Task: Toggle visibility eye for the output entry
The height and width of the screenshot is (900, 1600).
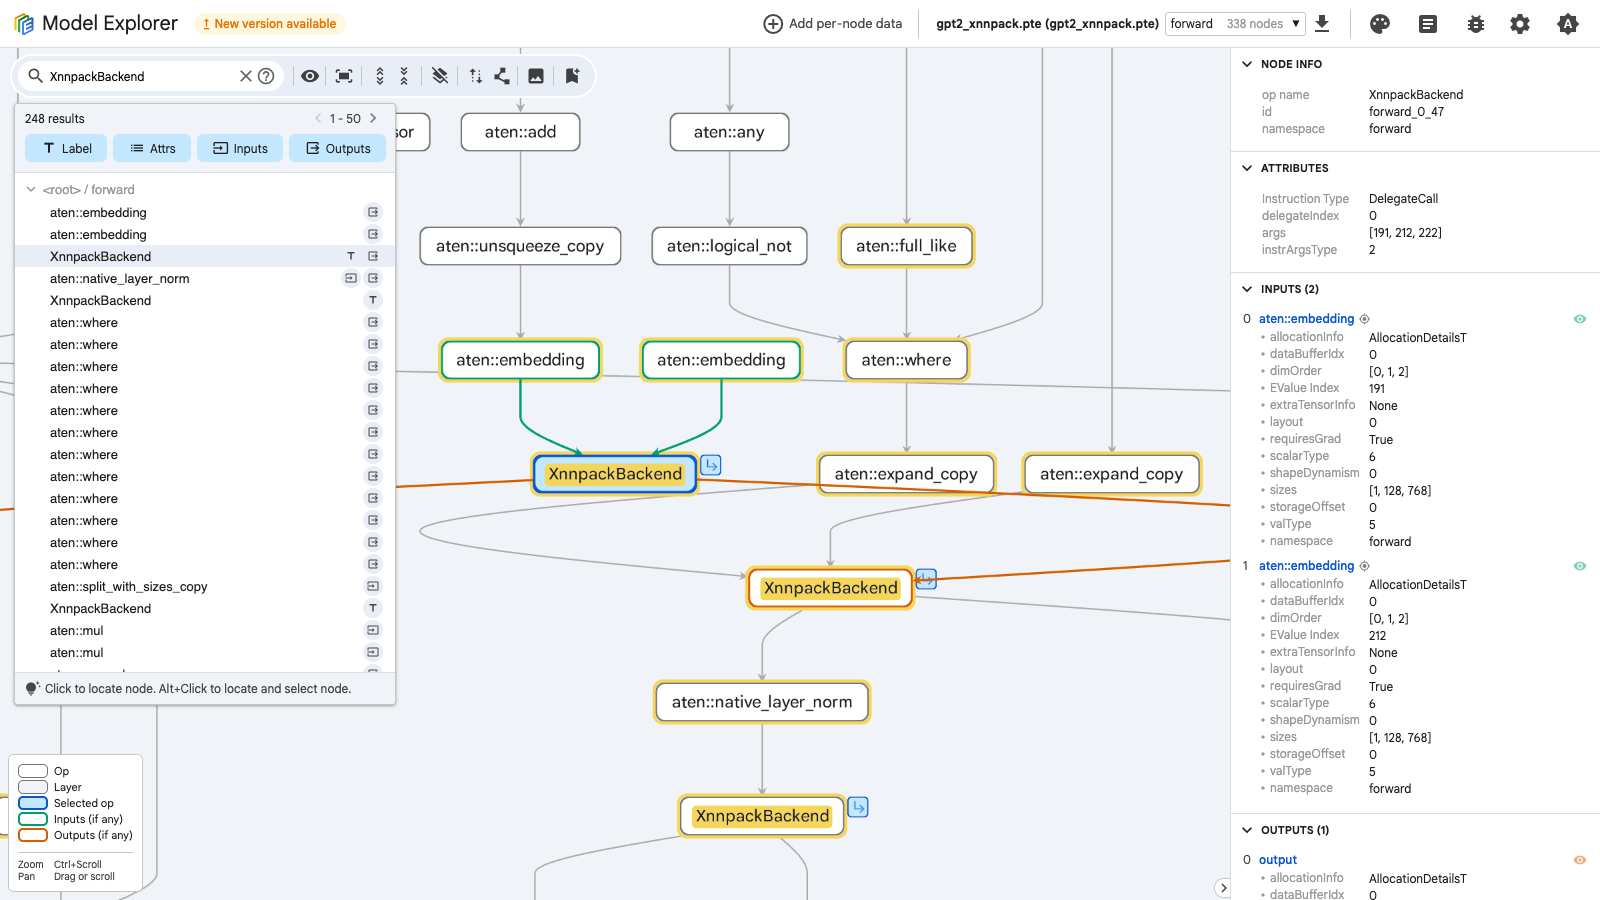Action: [x=1580, y=860]
